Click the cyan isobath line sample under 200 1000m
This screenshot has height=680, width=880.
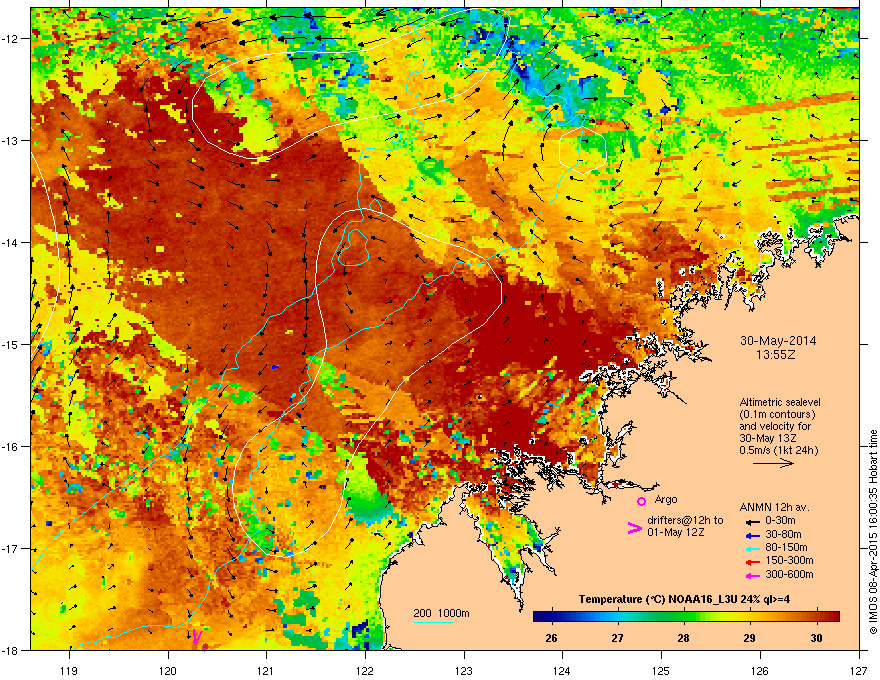point(433,622)
